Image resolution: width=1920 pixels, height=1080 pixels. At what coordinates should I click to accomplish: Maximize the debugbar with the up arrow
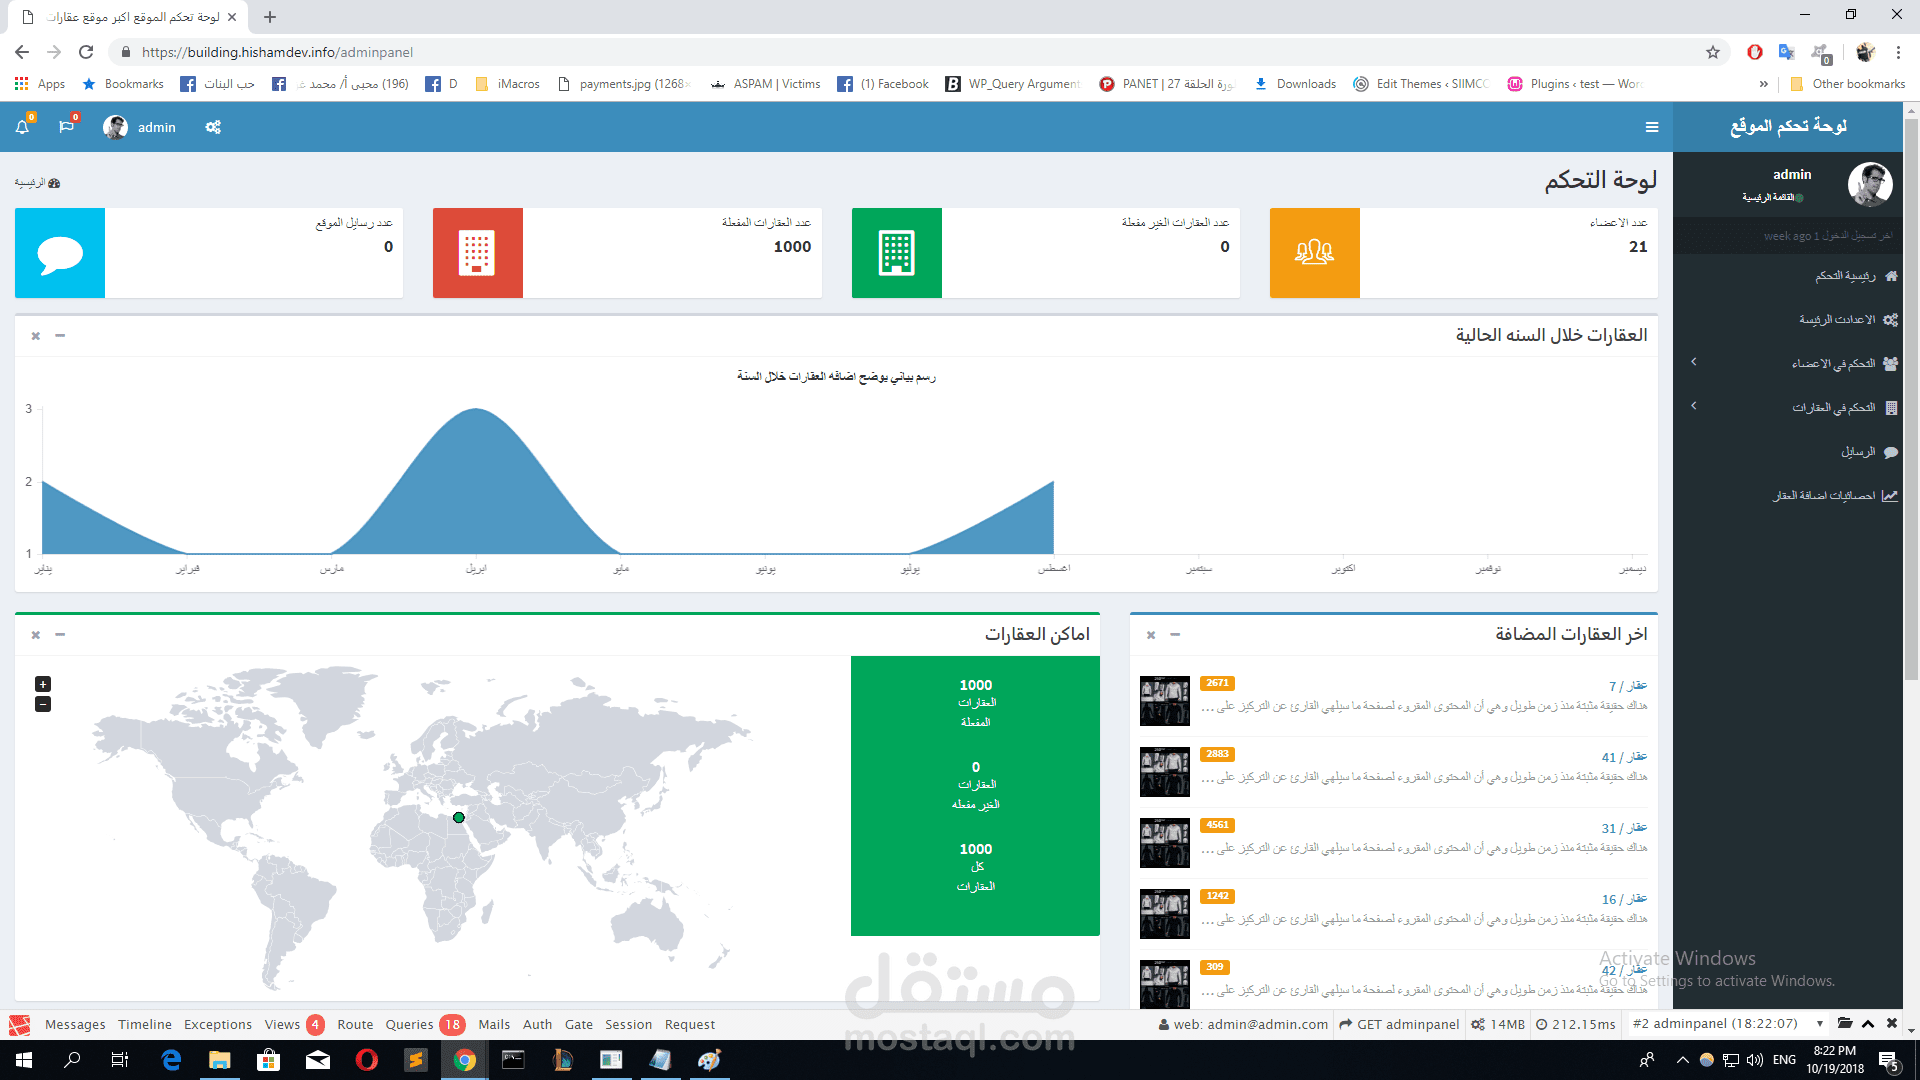(1868, 1024)
